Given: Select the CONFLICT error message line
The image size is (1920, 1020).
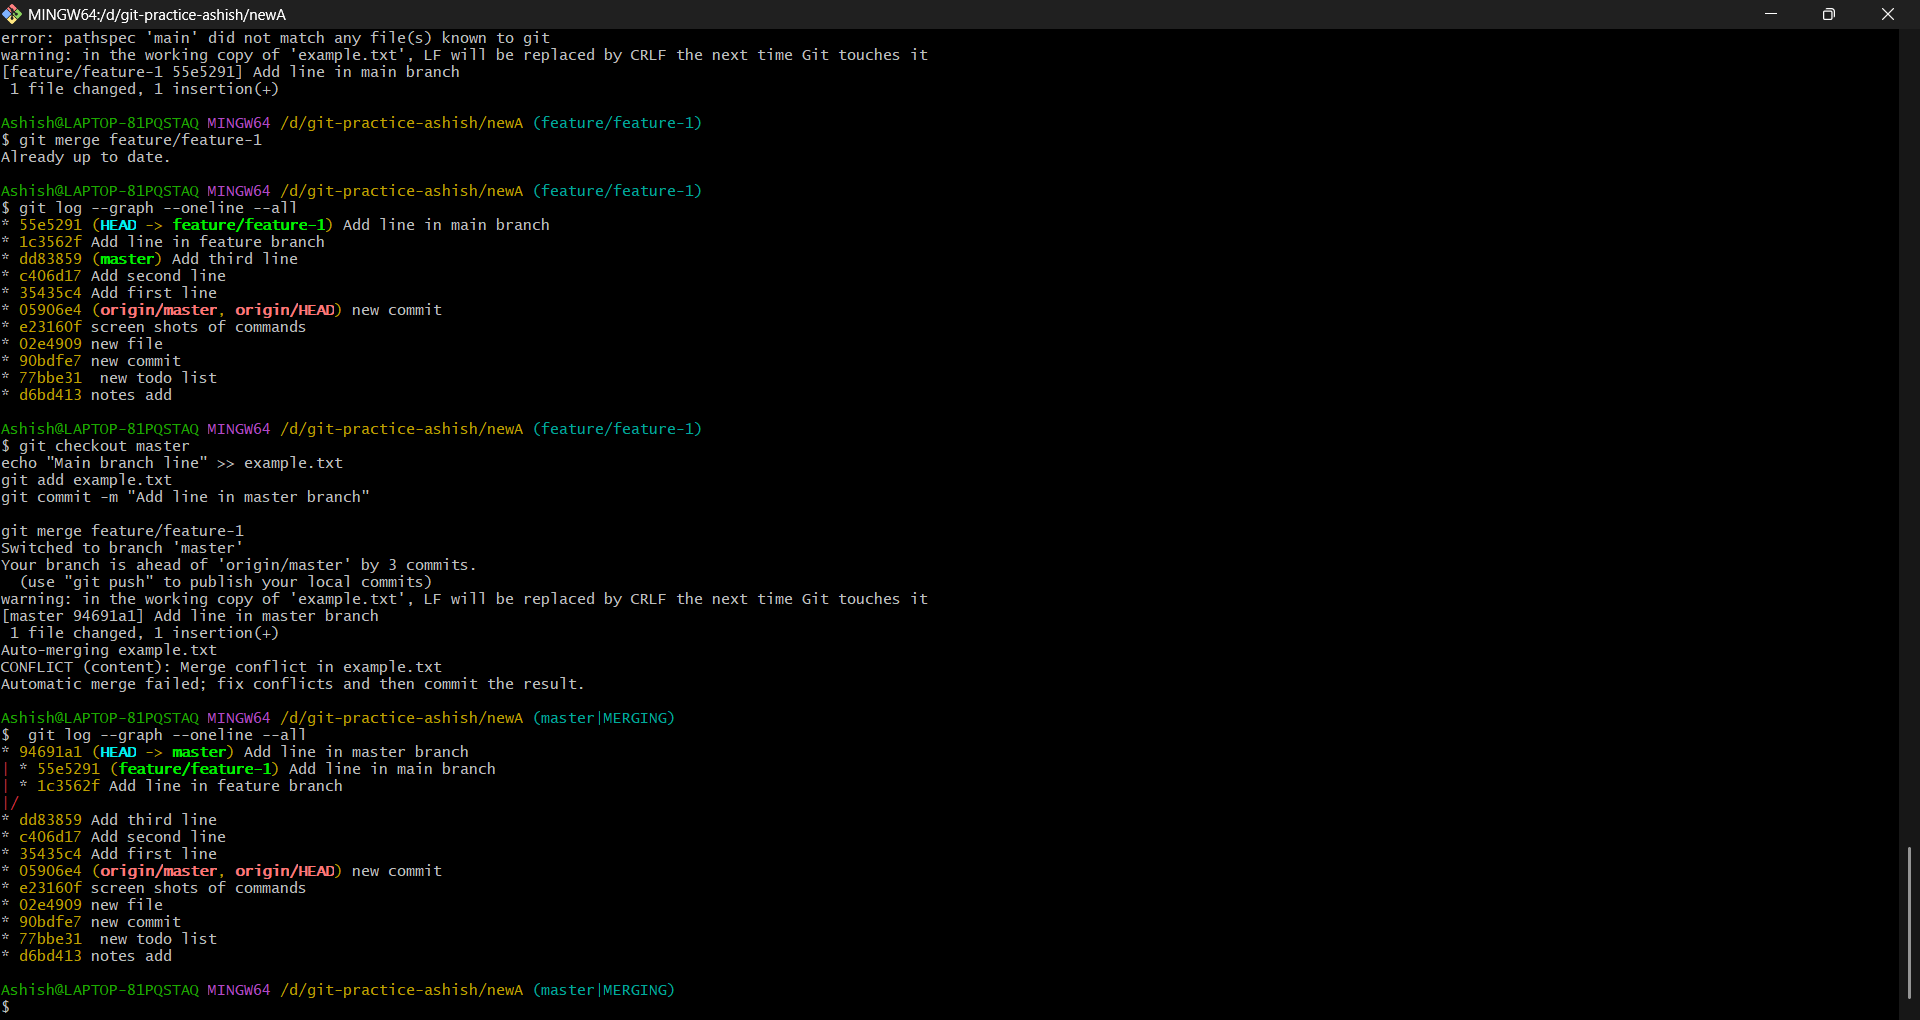Looking at the screenshot, I should click(222, 667).
